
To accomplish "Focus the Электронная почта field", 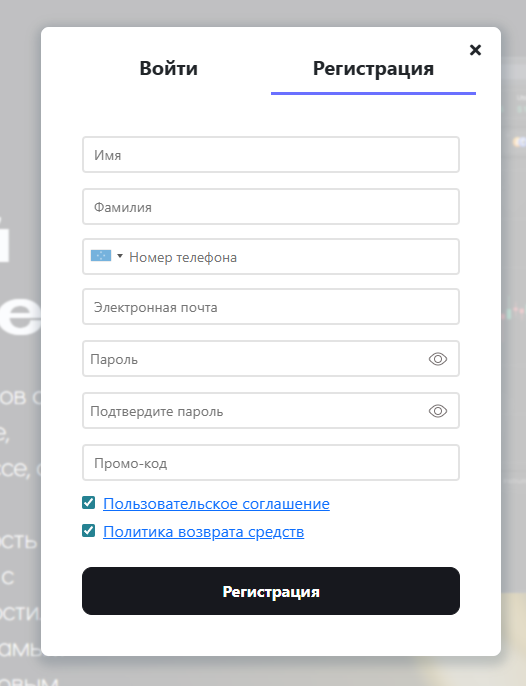I will point(271,307).
